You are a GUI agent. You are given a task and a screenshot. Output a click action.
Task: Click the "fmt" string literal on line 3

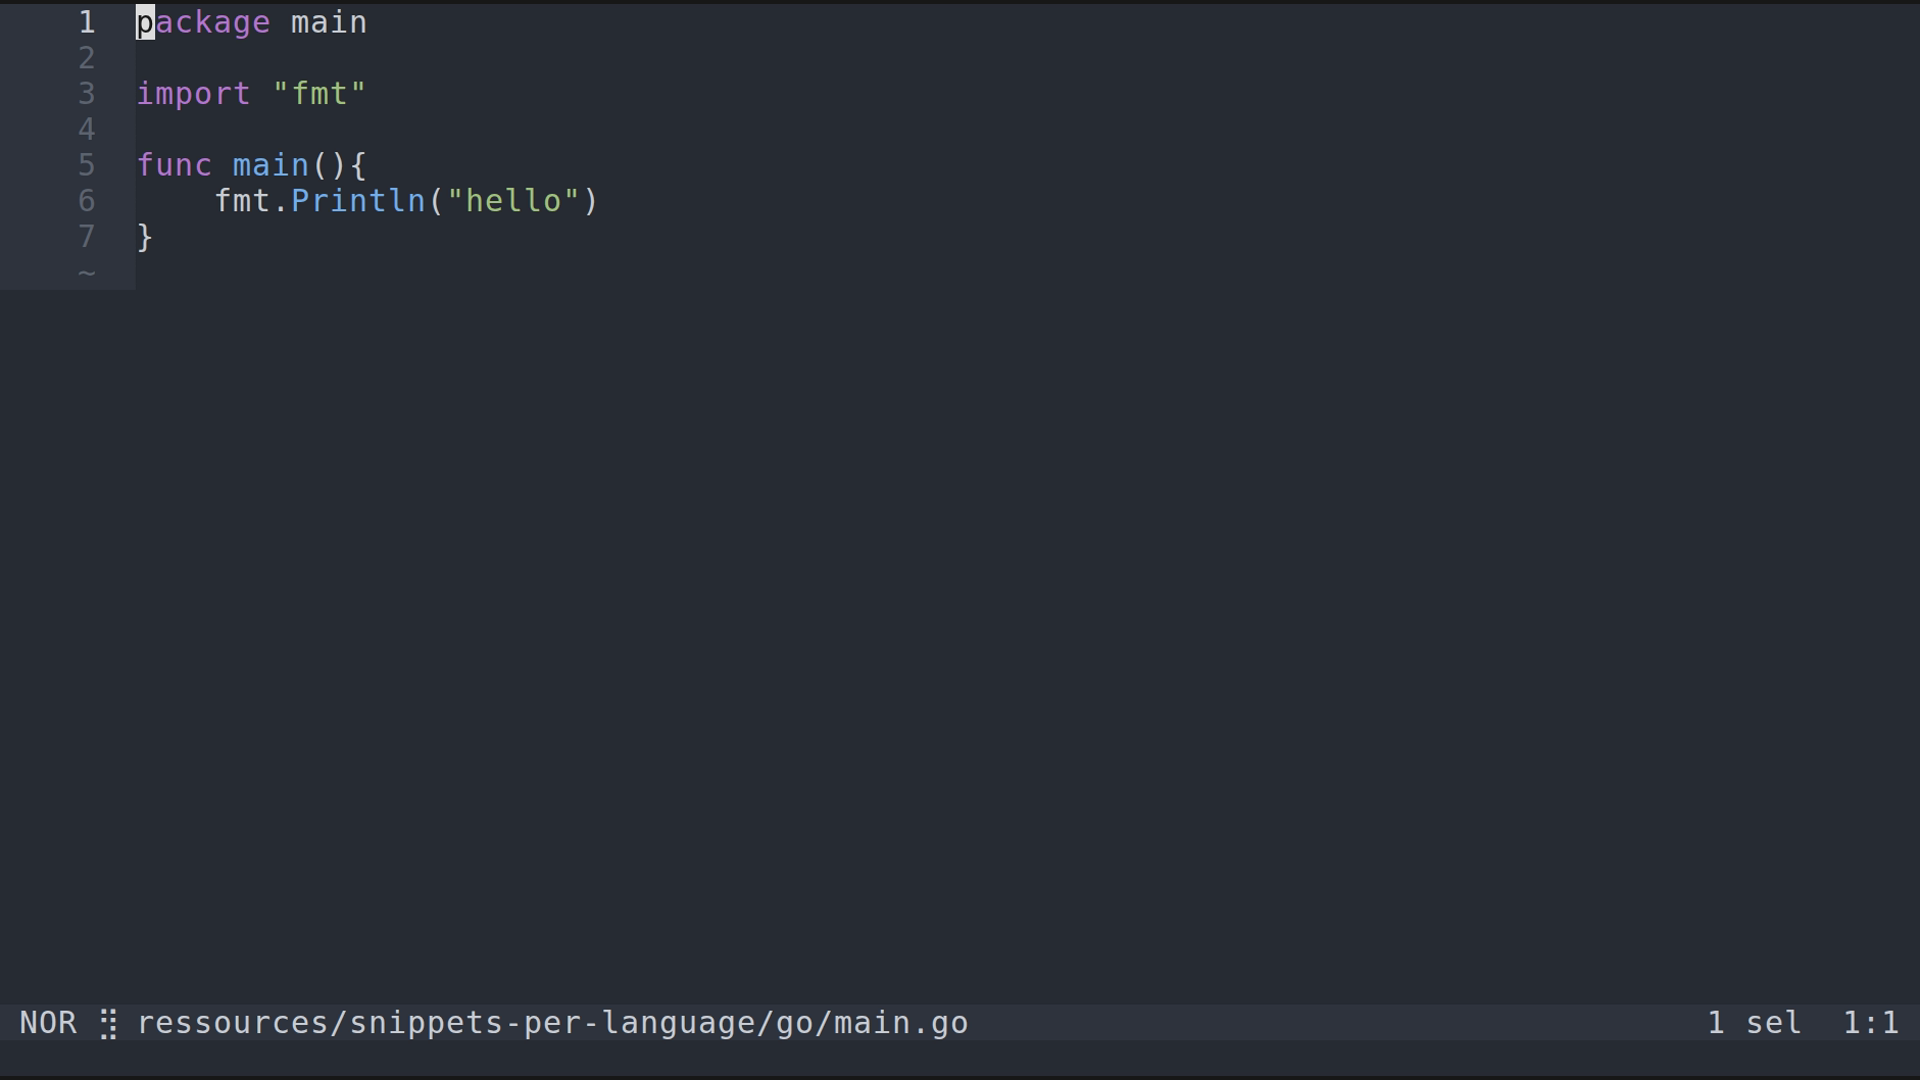320,94
